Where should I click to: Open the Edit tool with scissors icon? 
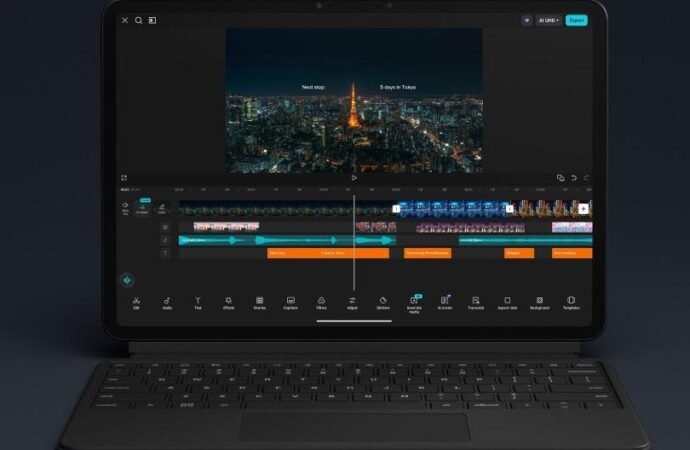tap(136, 303)
